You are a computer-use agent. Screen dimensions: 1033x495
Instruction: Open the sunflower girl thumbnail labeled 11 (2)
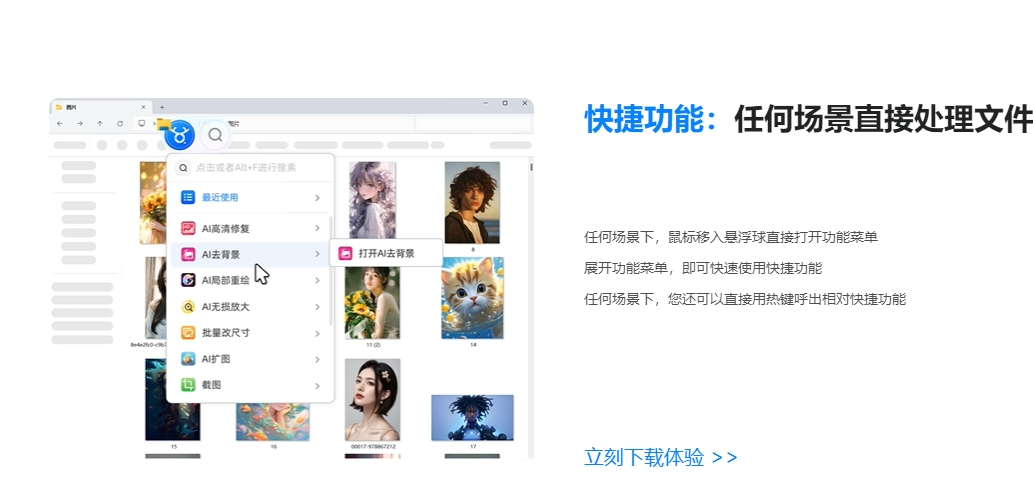[x=372, y=303]
